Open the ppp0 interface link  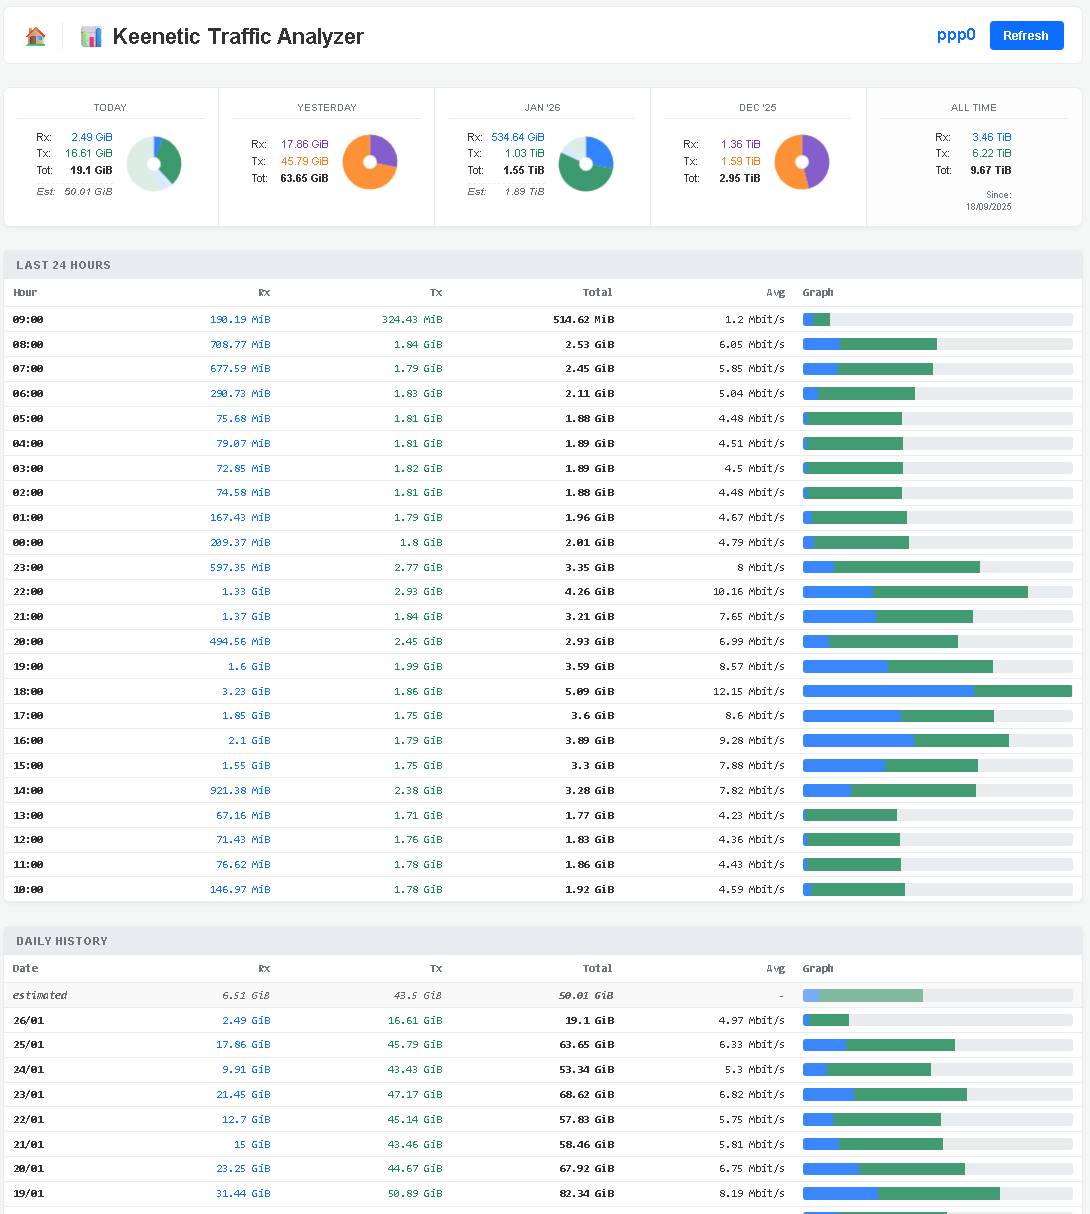click(x=955, y=35)
